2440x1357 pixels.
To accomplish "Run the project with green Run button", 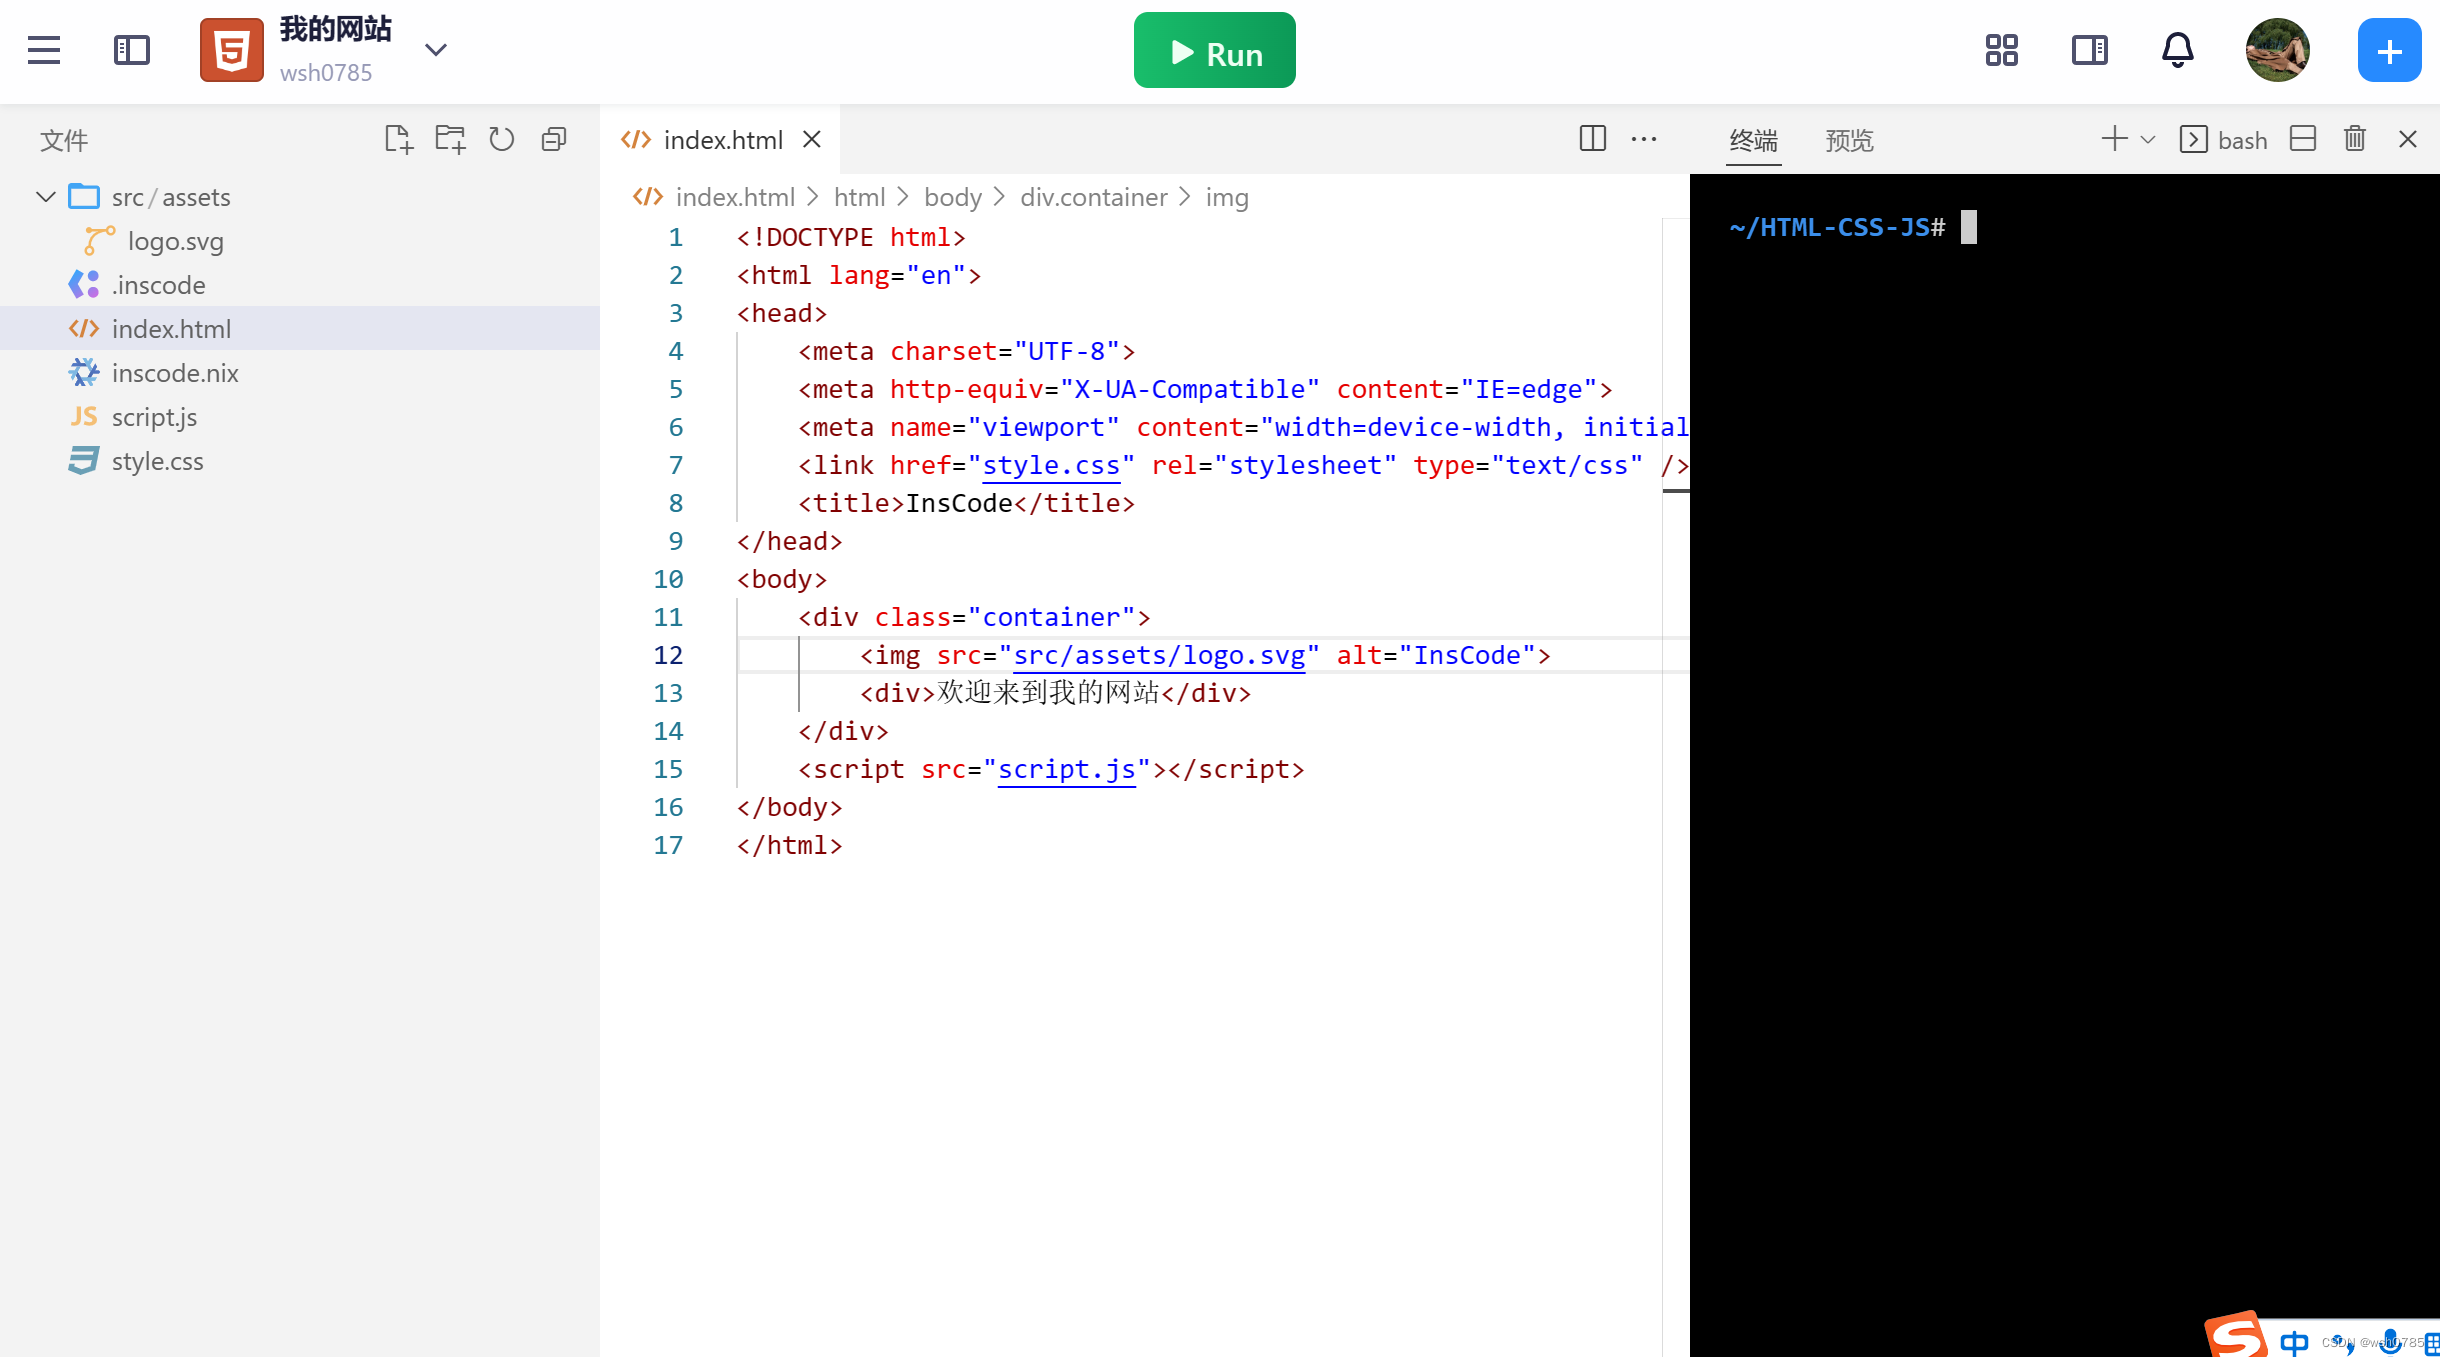I will [x=1214, y=50].
